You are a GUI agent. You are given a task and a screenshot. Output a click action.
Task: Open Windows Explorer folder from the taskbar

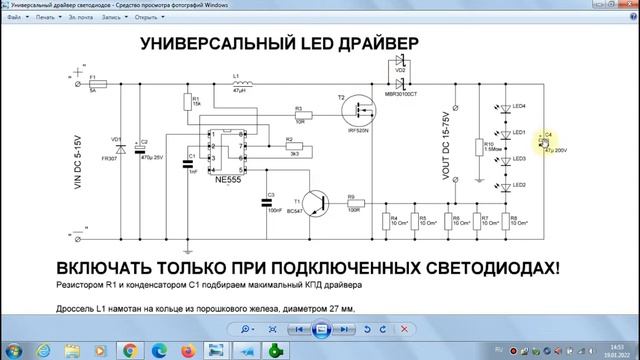72,351
